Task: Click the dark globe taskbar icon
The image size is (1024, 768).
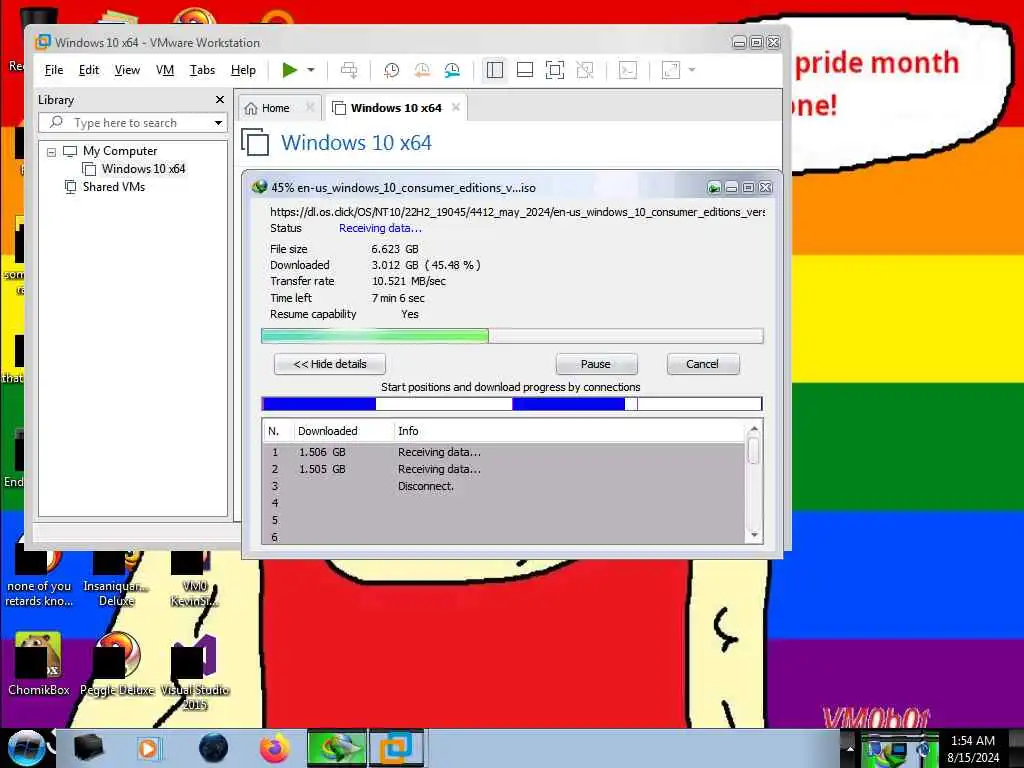Action: click(x=214, y=748)
